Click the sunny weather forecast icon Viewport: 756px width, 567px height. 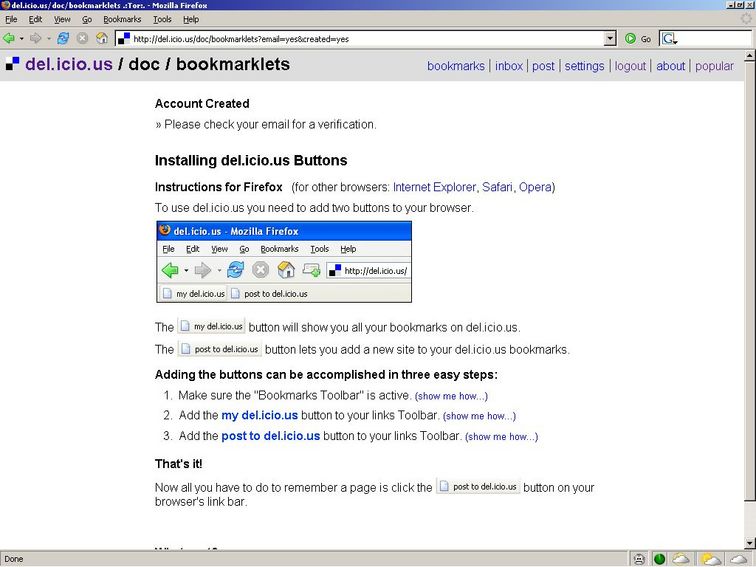pos(710,558)
